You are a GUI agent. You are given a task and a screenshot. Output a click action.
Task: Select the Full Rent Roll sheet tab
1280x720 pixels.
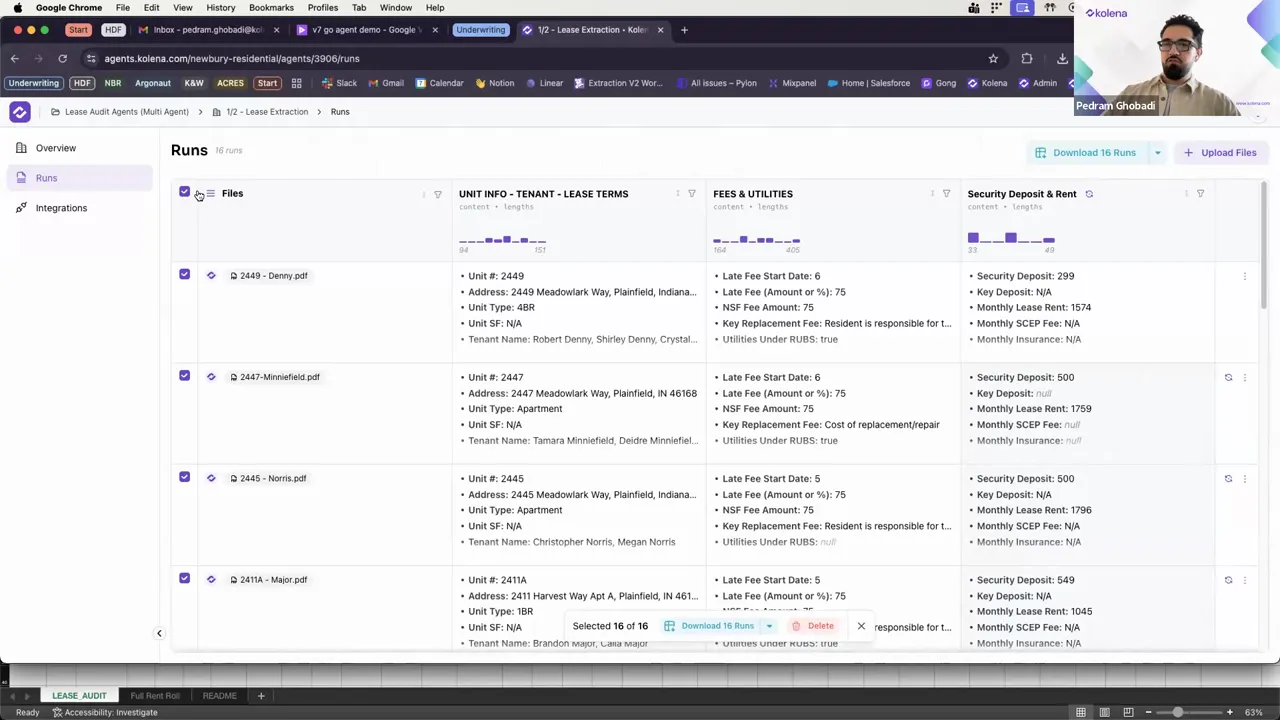(x=154, y=695)
